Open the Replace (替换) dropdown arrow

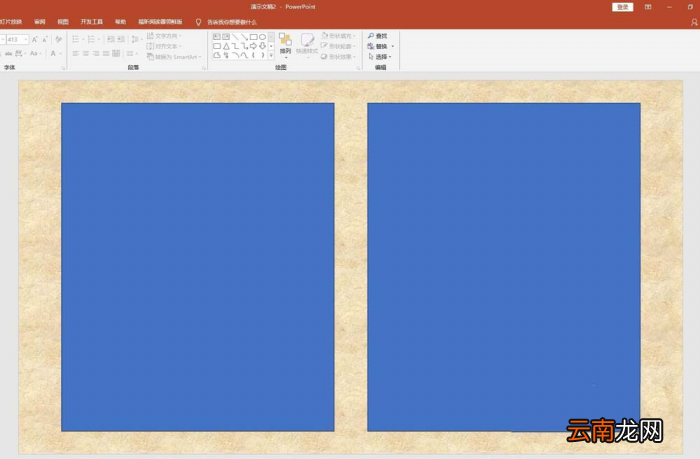(393, 46)
